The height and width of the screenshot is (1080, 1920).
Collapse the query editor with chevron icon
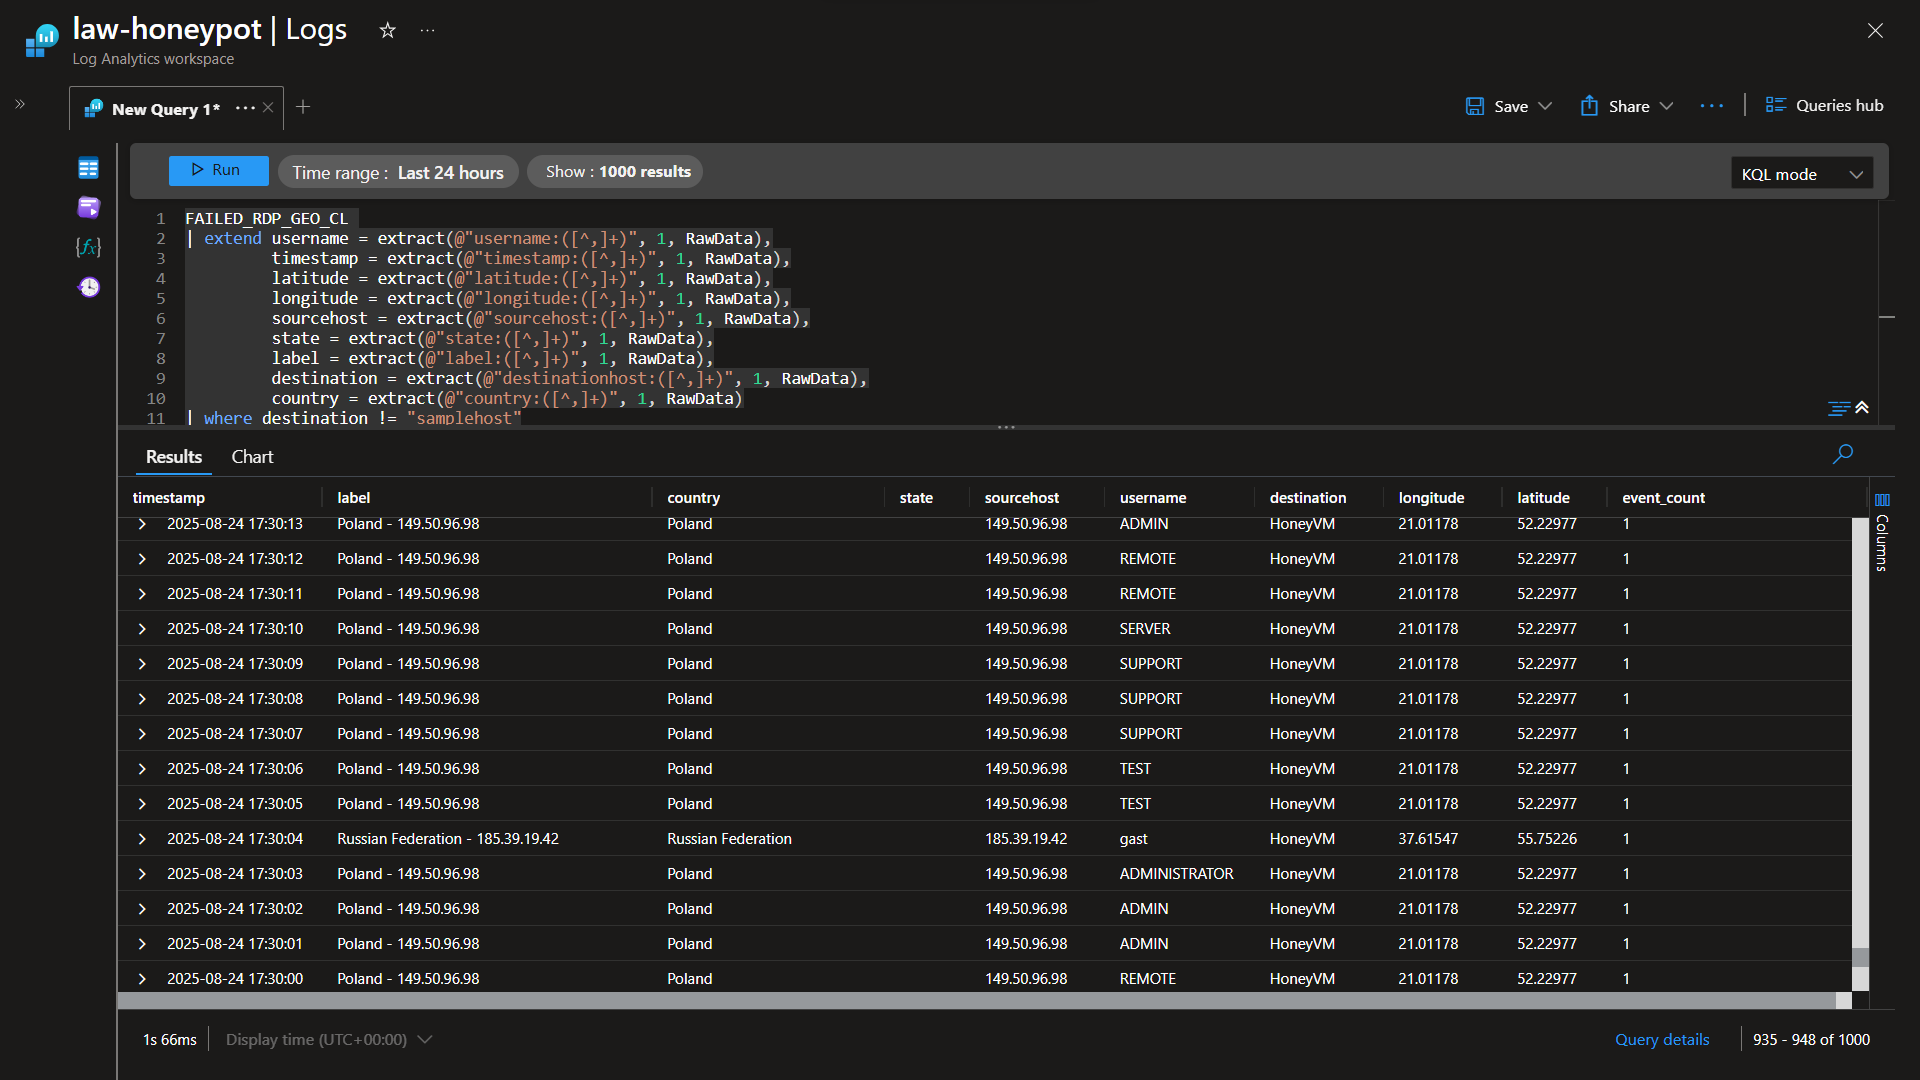click(1861, 408)
